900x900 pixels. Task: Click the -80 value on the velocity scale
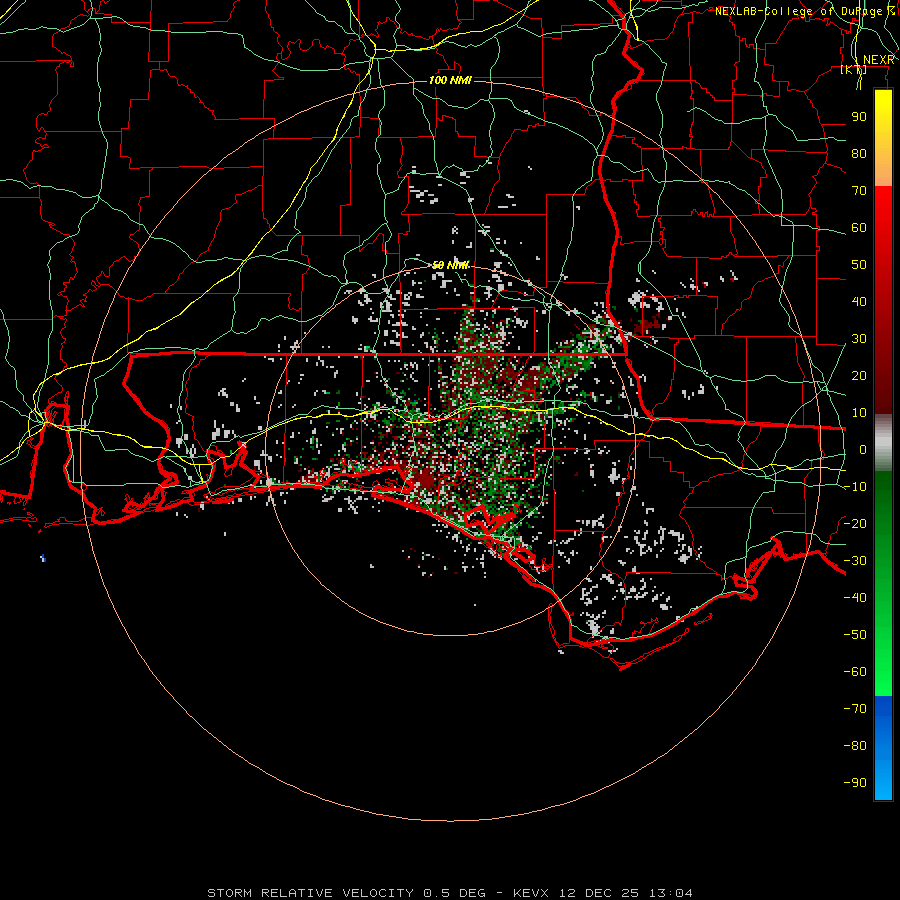click(x=855, y=746)
